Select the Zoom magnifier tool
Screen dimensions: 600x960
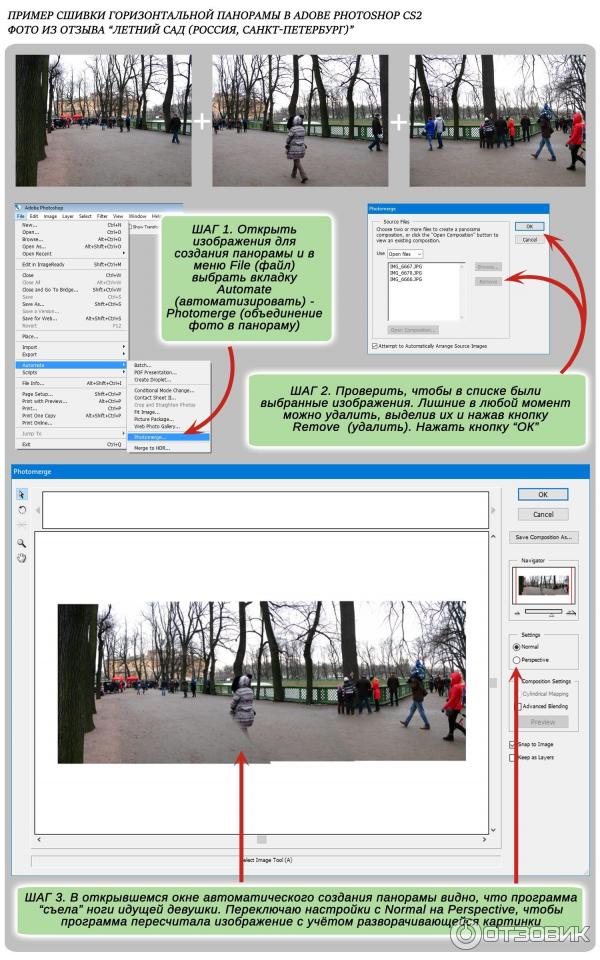click(22, 543)
